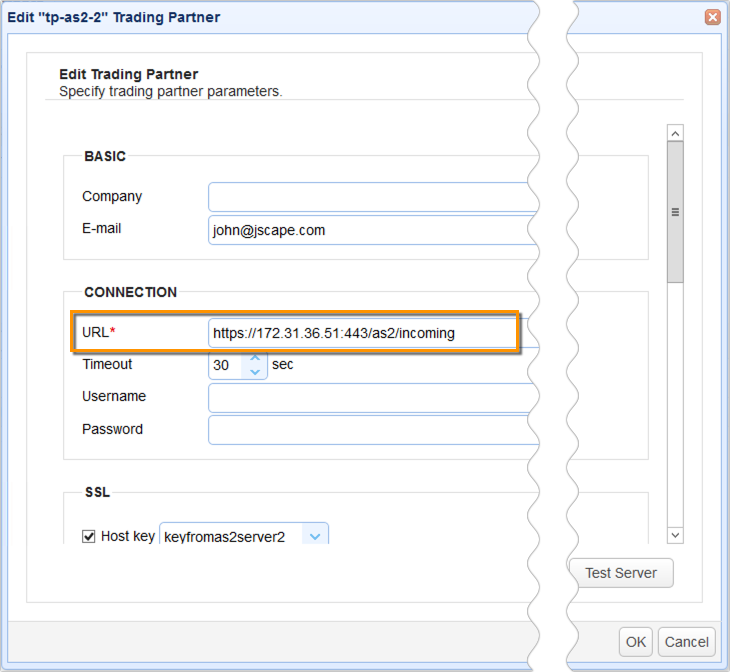The height and width of the screenshot is (672, 730).
Task: Select the keyfromas2server2 combo box field
Action: click(230, 537)
